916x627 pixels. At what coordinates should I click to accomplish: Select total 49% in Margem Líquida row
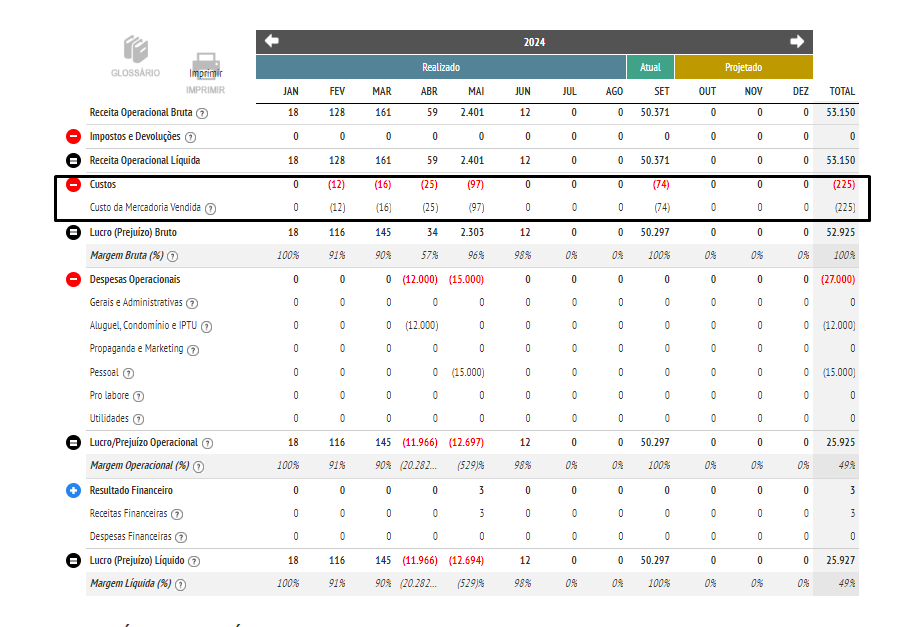pyautogui.click(x=846, y=583)
